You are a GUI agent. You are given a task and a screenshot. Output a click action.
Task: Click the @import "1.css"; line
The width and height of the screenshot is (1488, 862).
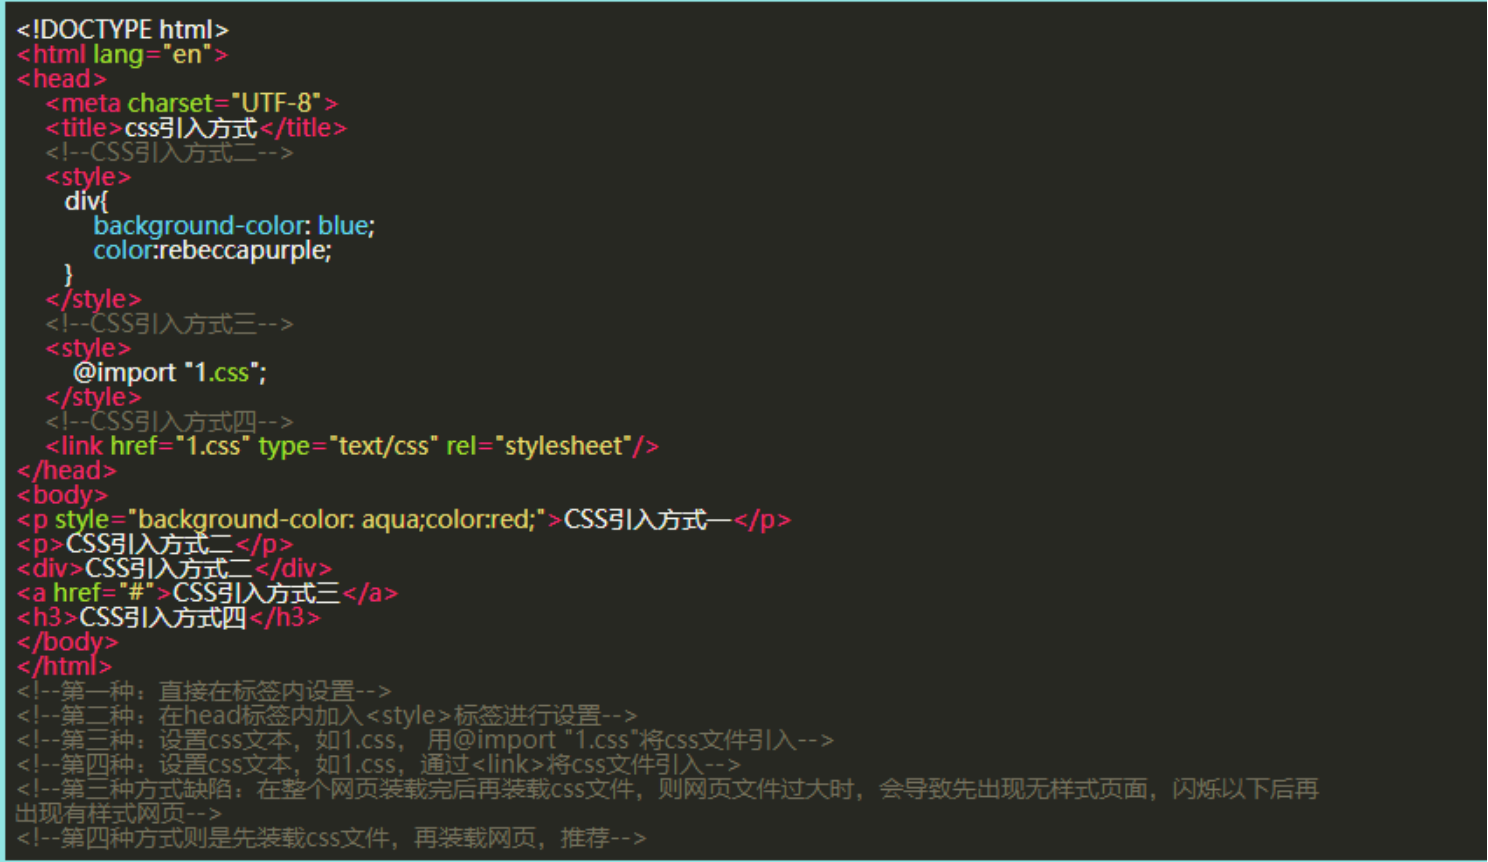pos(170,372)
